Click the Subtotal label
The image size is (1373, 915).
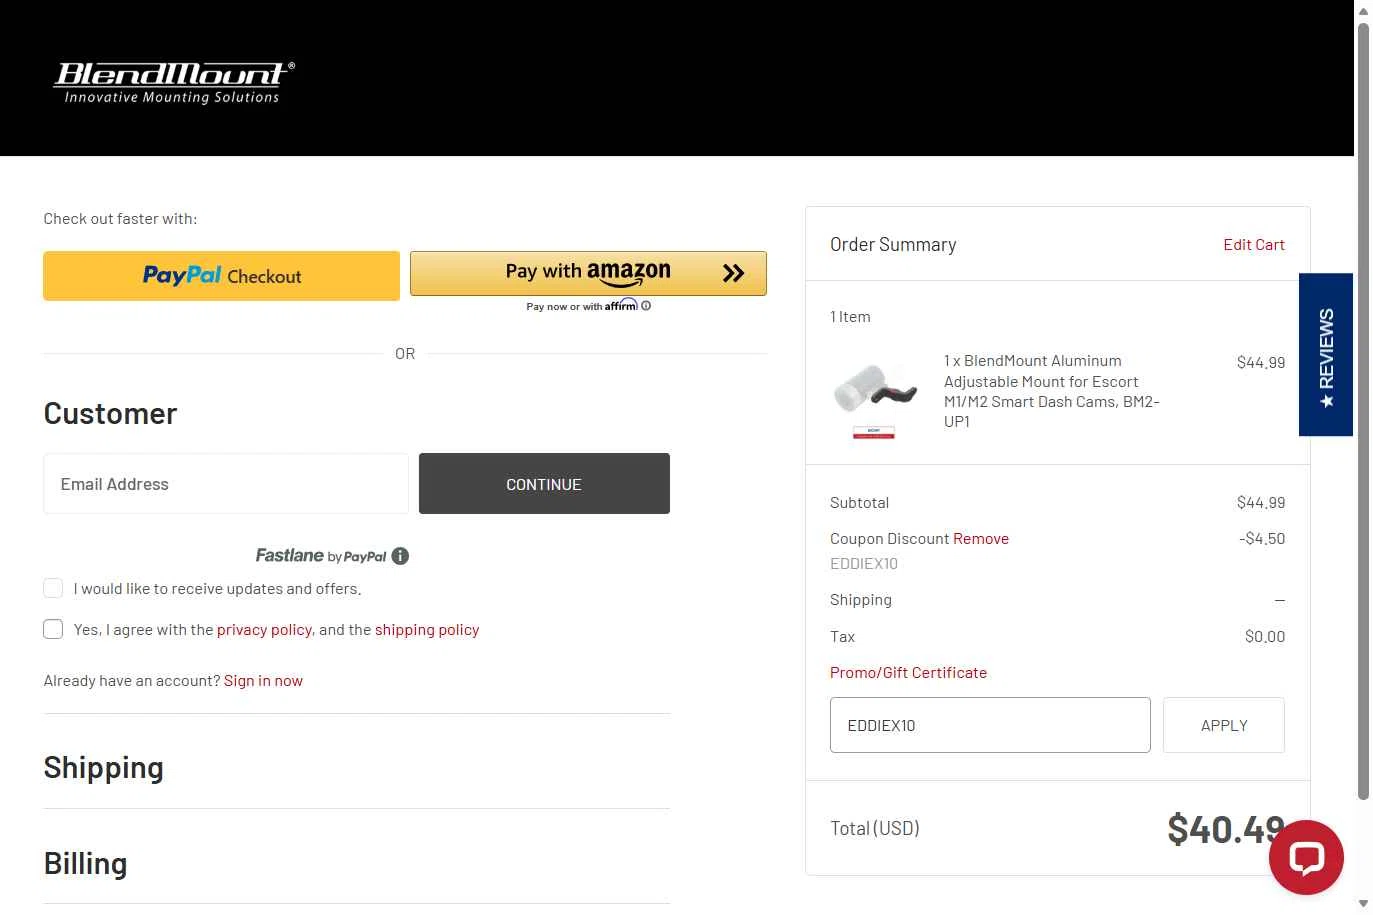(860, 503)
